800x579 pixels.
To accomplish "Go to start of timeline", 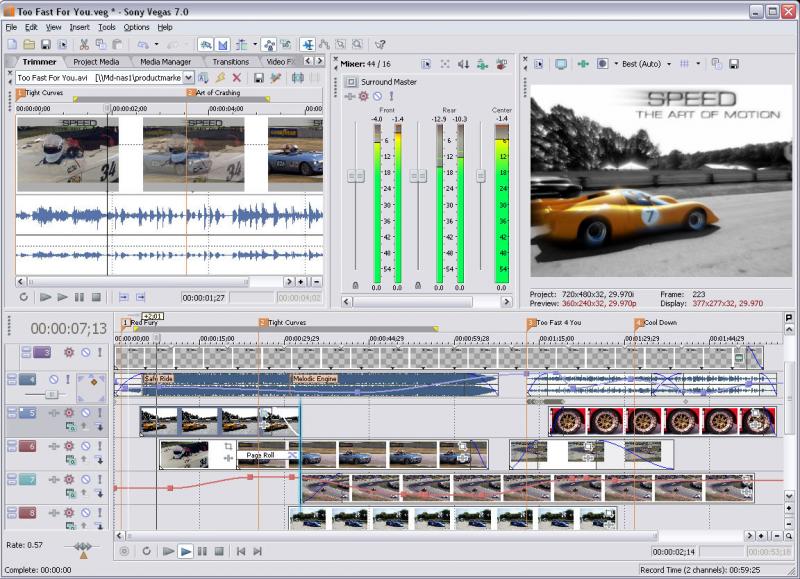I will (241, 551).
